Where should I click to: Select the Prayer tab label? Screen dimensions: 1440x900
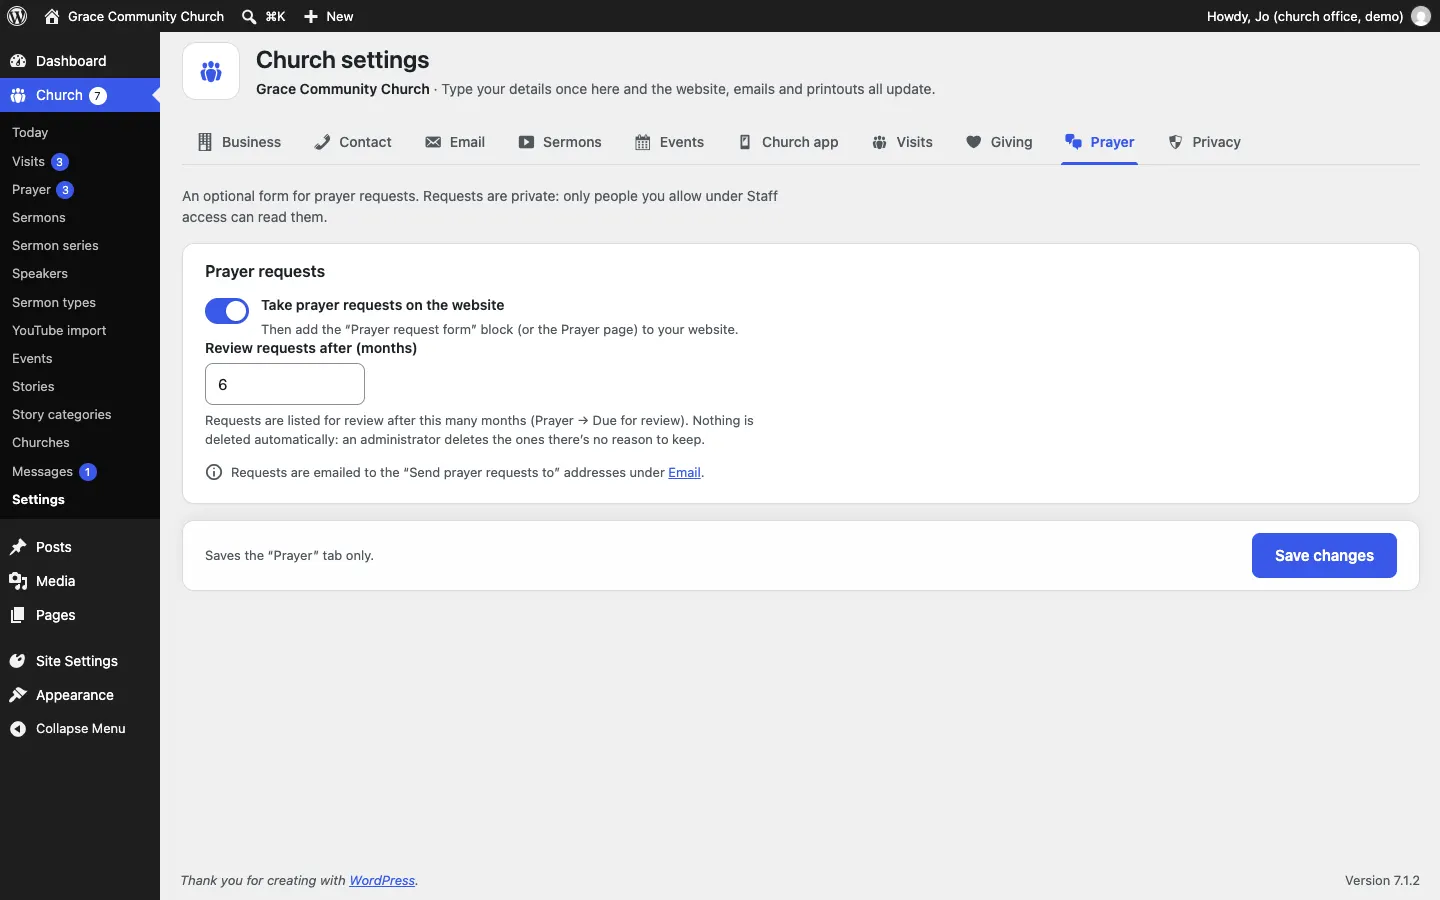click(1113, 142)
